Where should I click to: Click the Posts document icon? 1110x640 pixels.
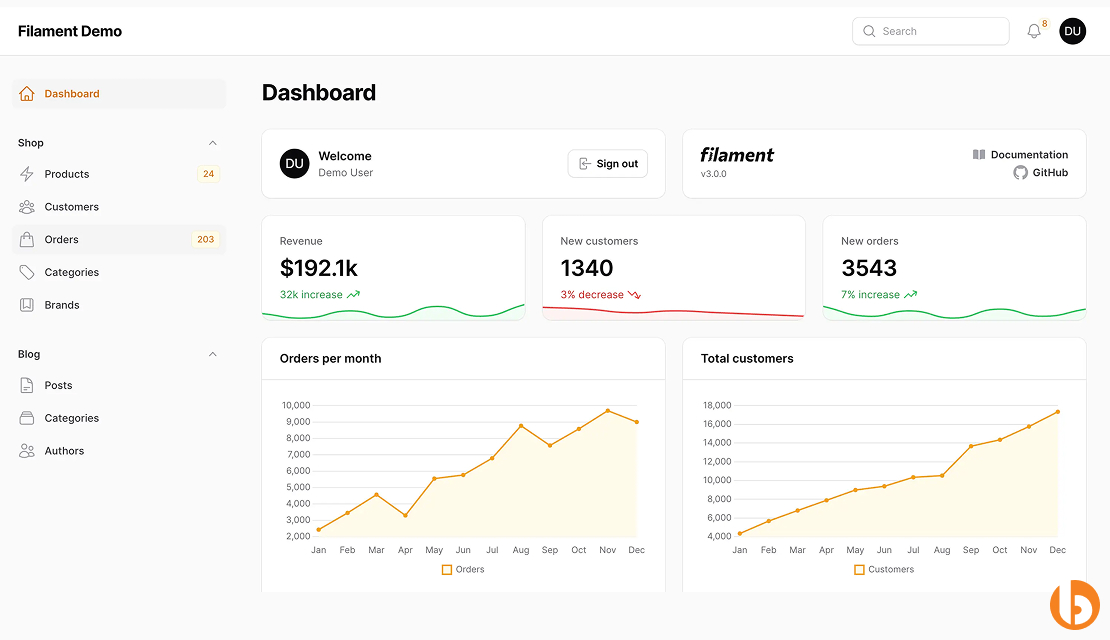click(x=27, y=385)
